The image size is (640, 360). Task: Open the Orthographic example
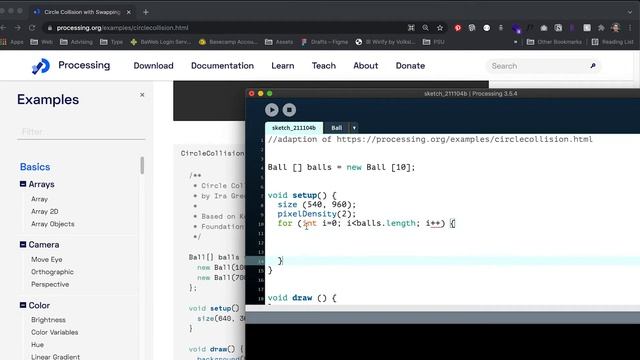click(x=52, y=272)
